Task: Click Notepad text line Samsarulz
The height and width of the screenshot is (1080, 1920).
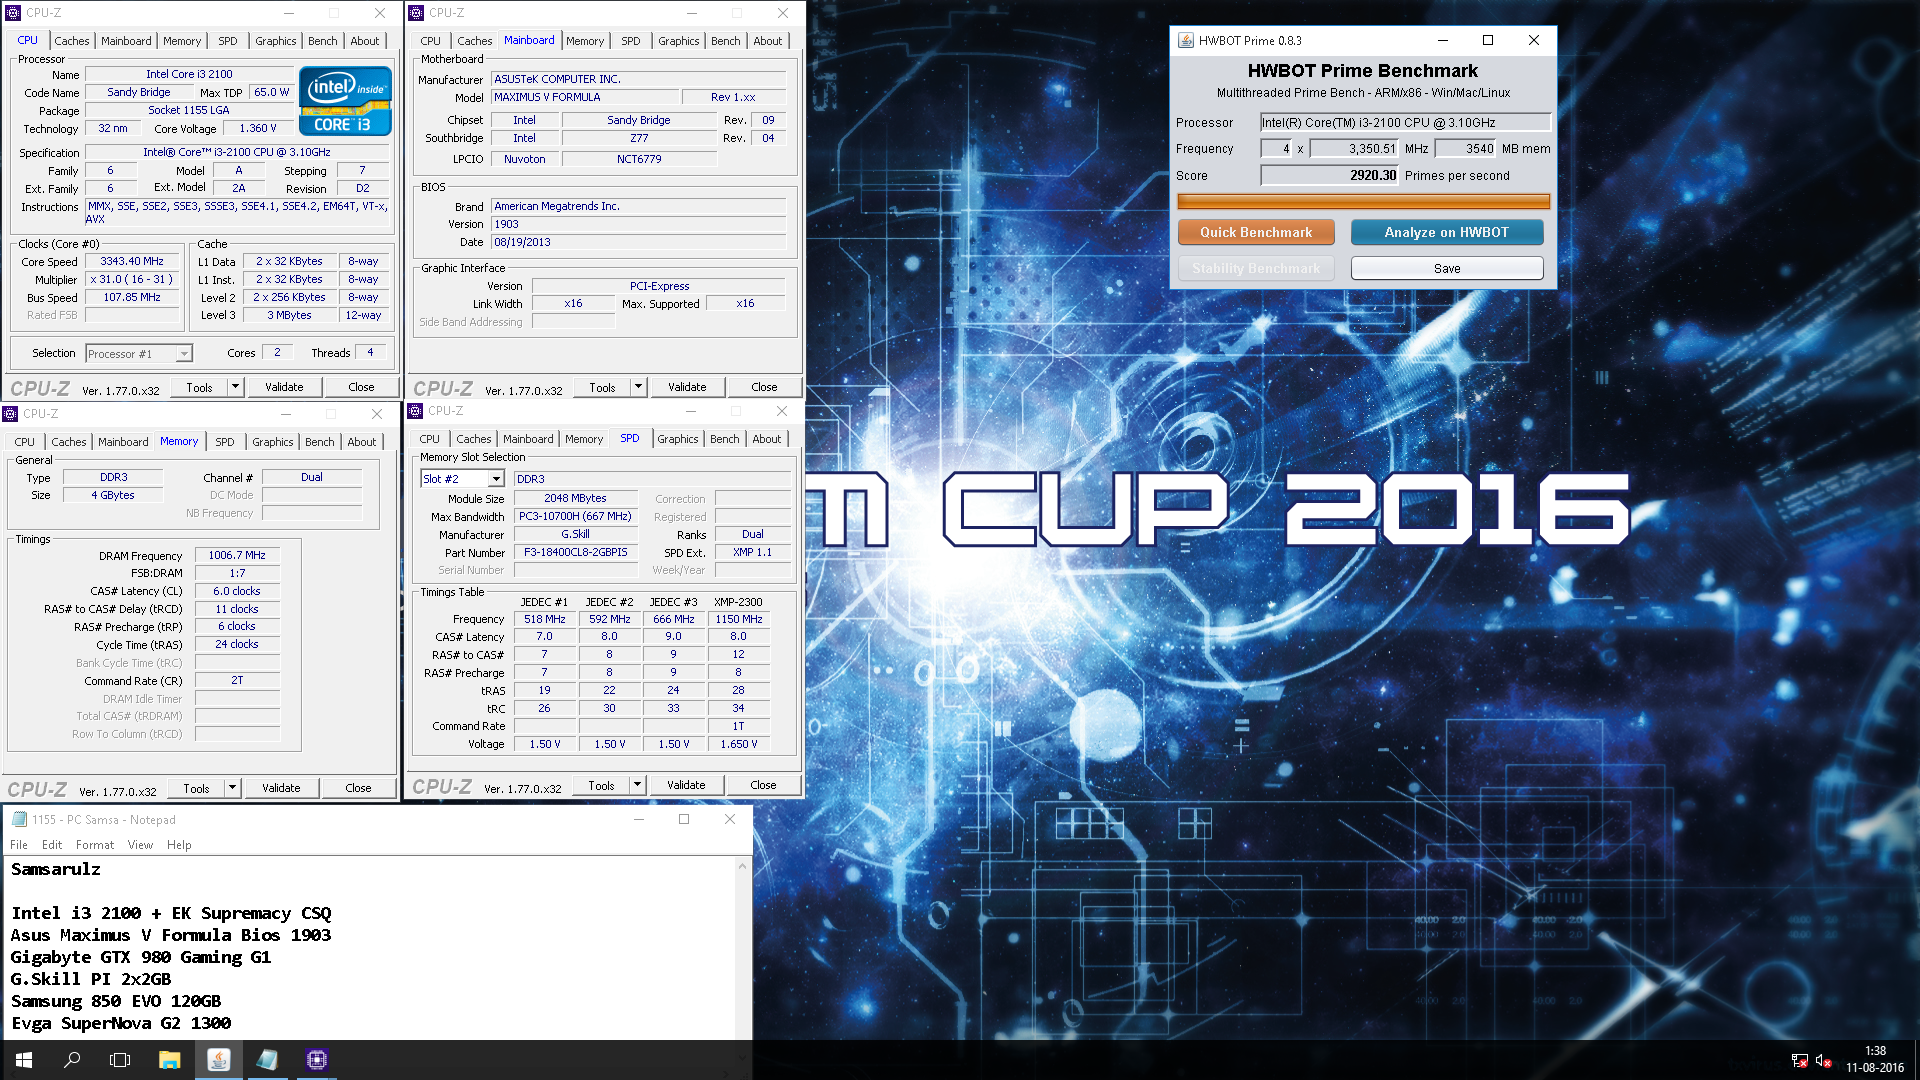Action: pyautogui.click(x=56, y=870)
